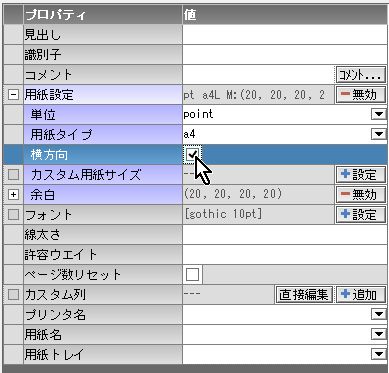
Task: Click the '(20, 20, 20, 20)' margin value
Action: pyautogui.click(x=233, y=194)
